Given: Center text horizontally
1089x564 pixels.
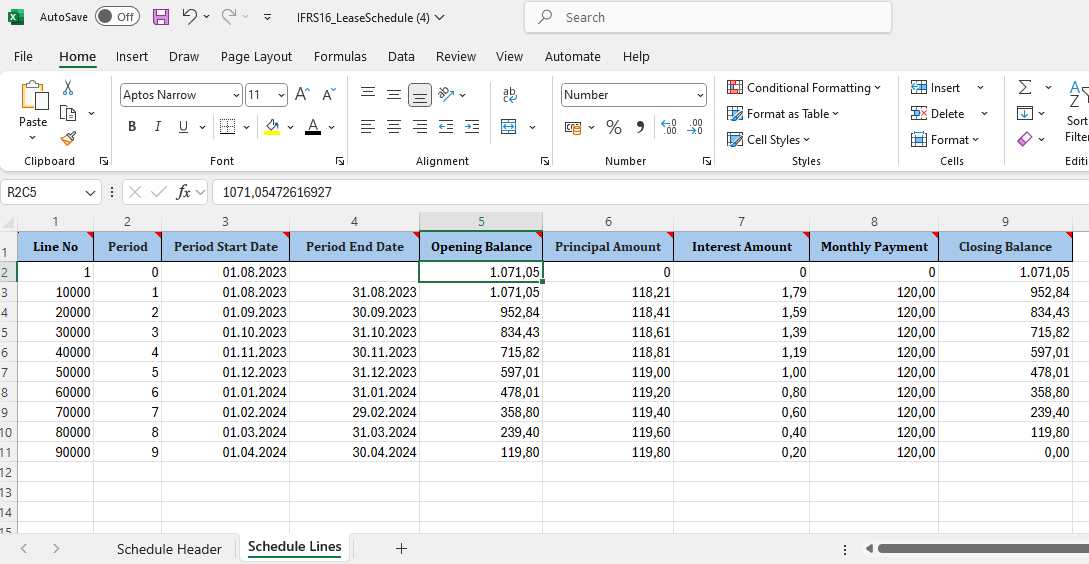Looking at the screenshot, I should (x=394, y=126).
